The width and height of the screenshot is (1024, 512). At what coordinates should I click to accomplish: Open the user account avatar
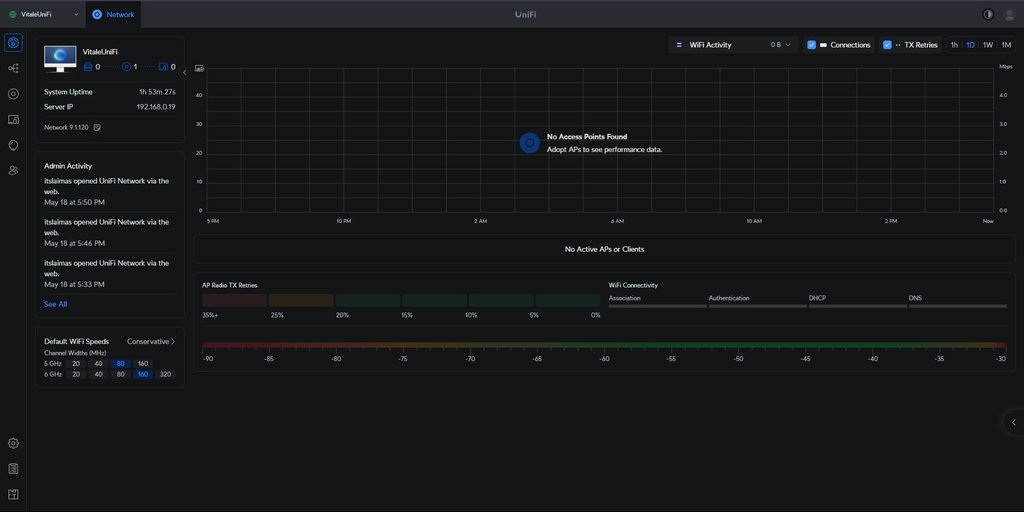[1009, 14]
